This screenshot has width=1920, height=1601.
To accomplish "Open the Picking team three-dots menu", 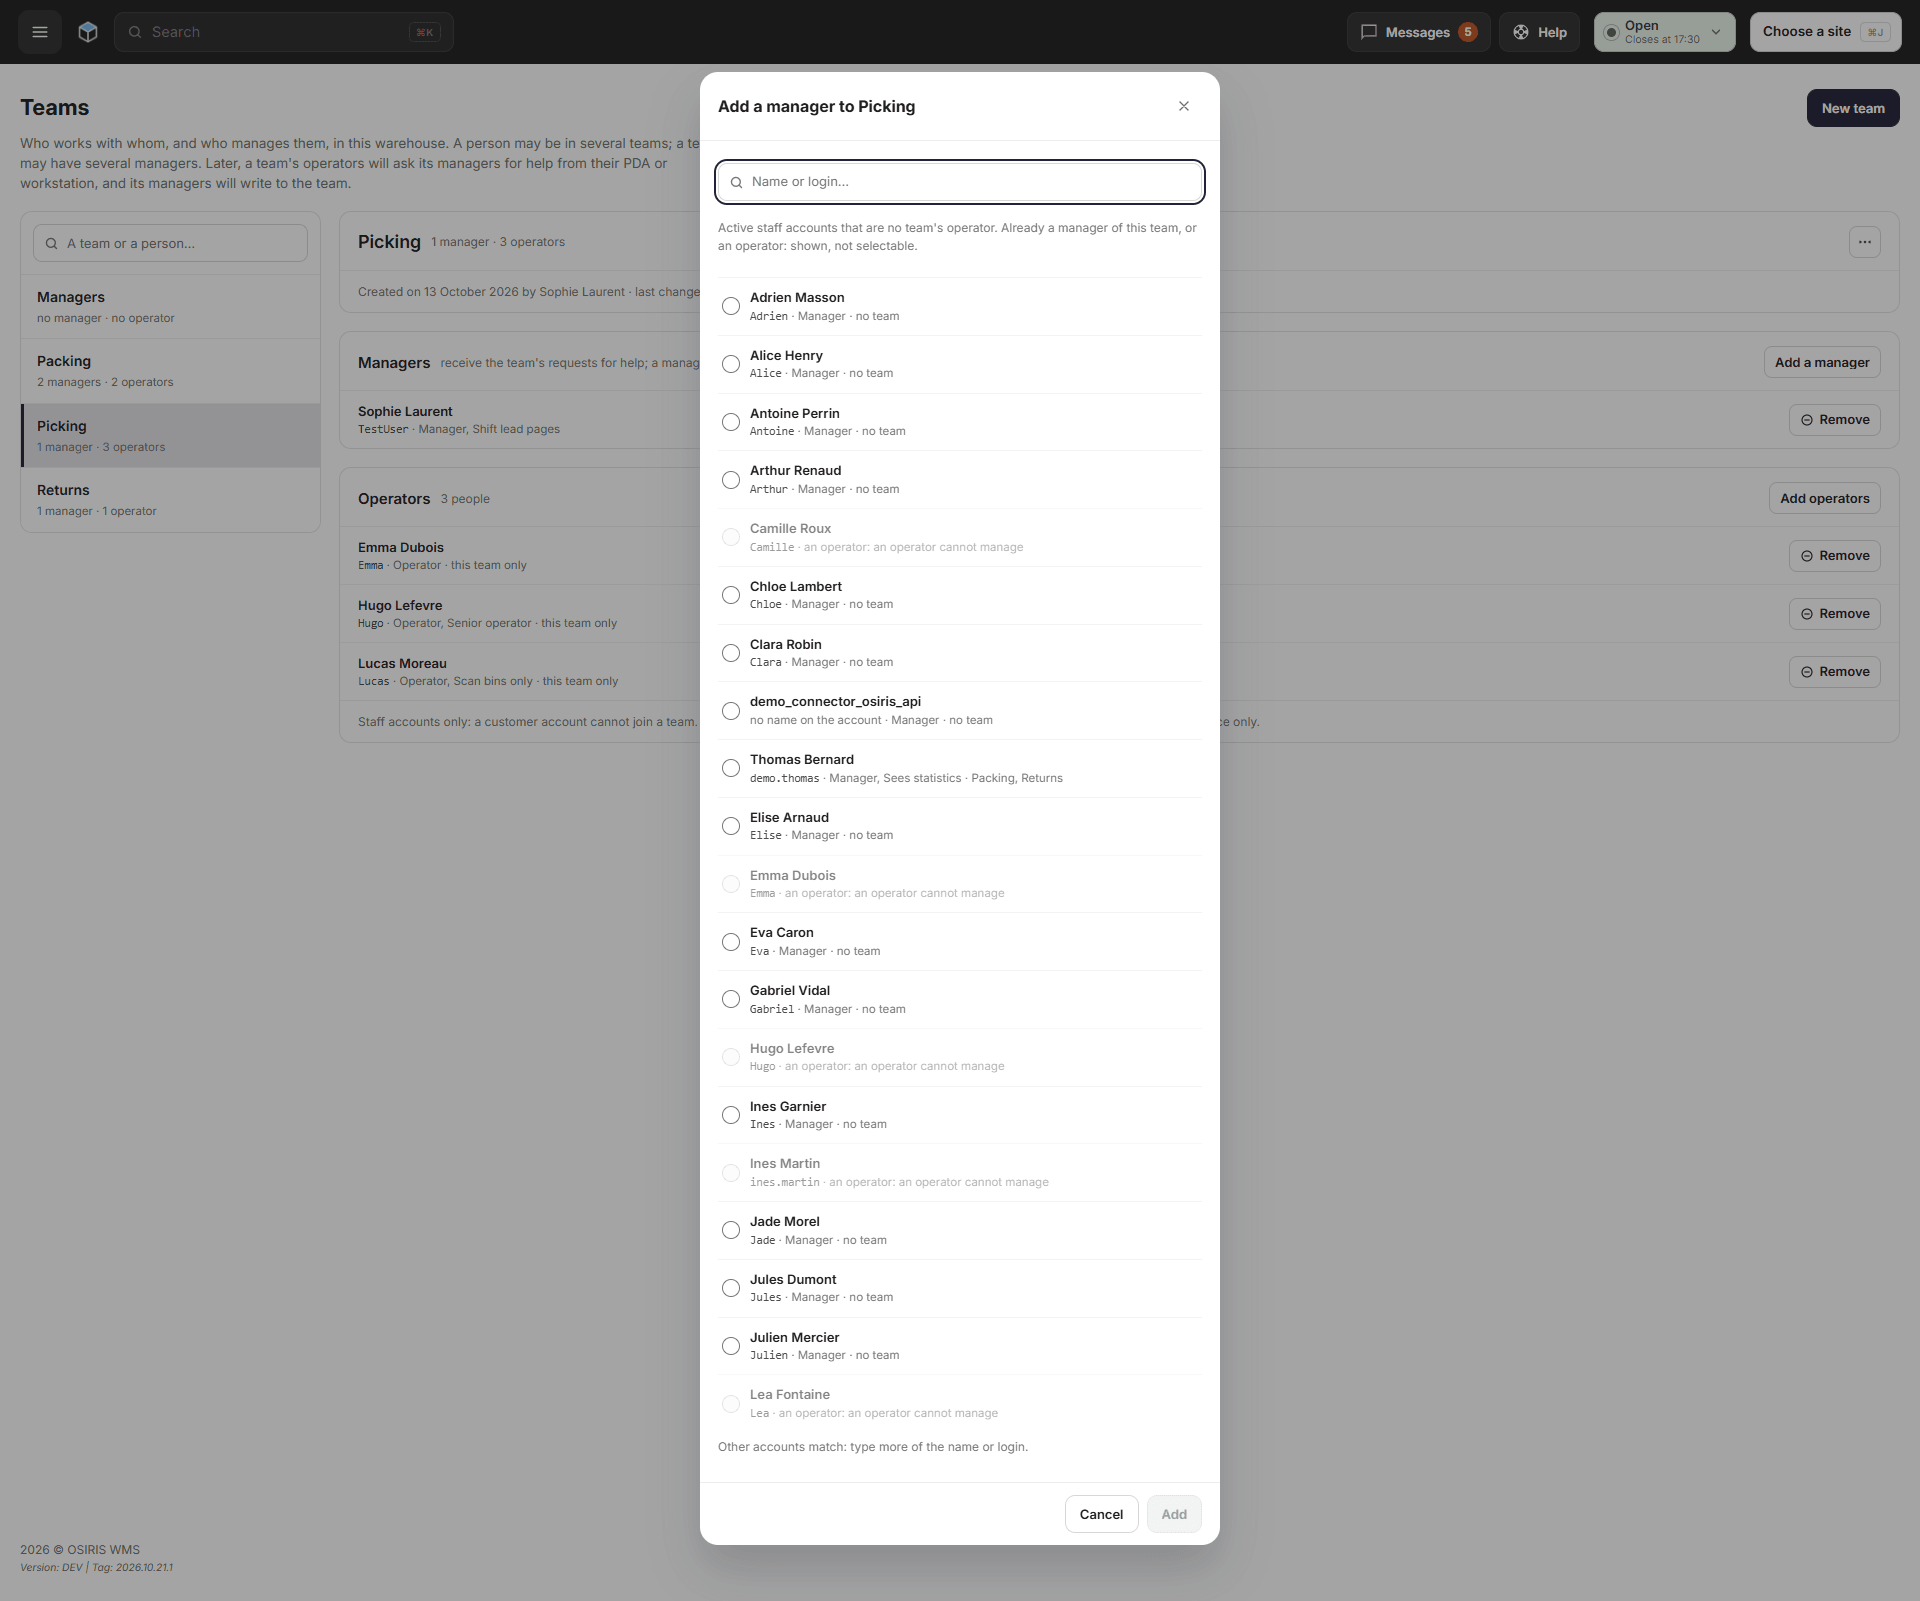I will [x=1865, y=242].
